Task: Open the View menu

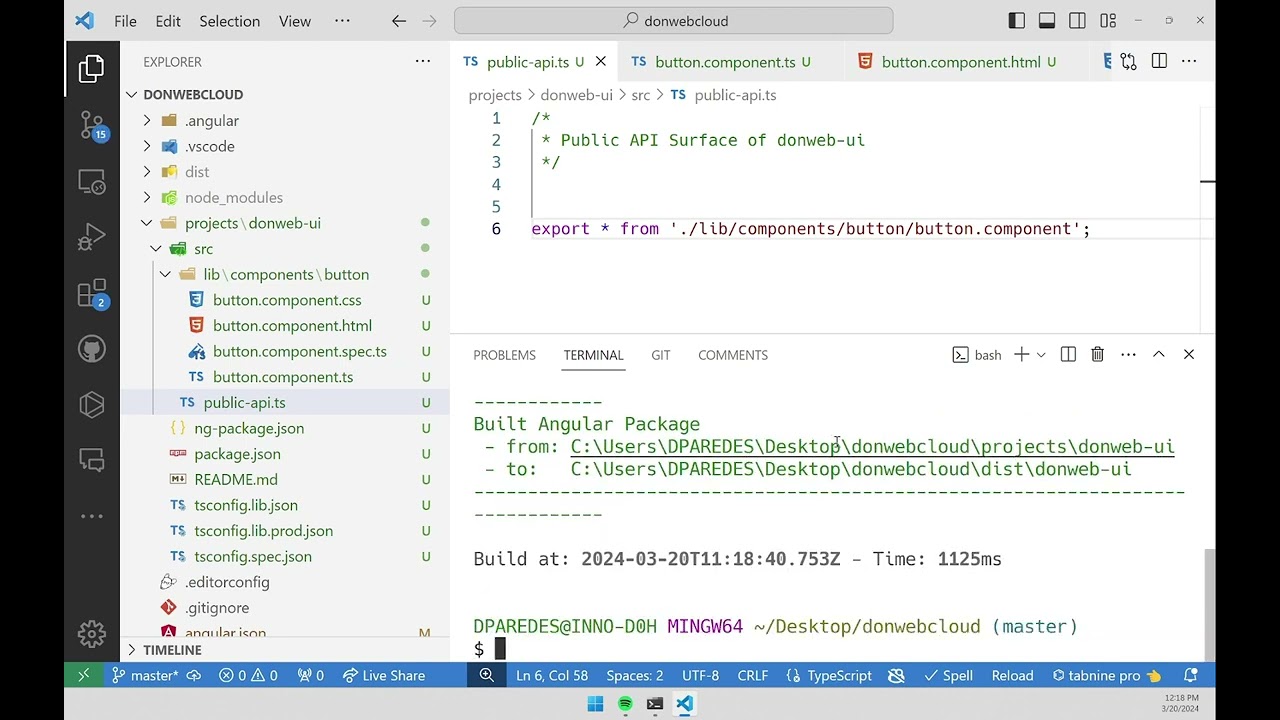Action: [x=294, y=21]
